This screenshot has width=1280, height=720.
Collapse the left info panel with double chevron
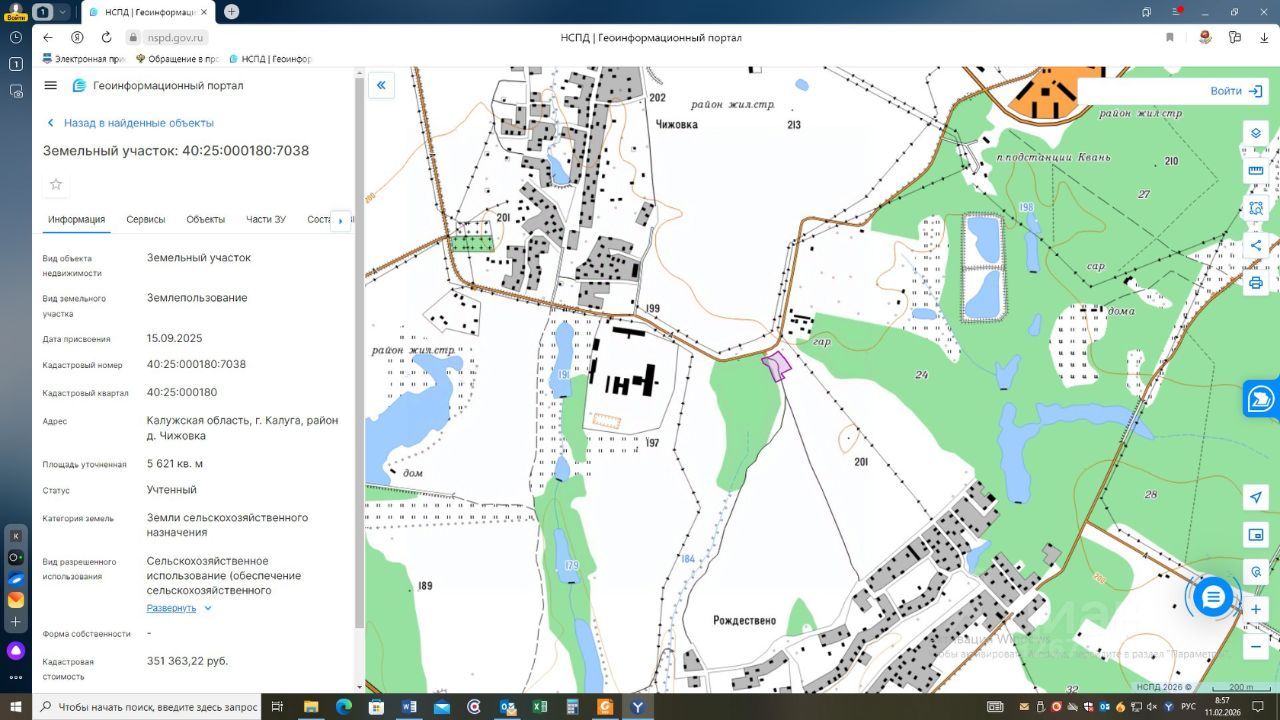pyautogui.click(x=381, y=86)
